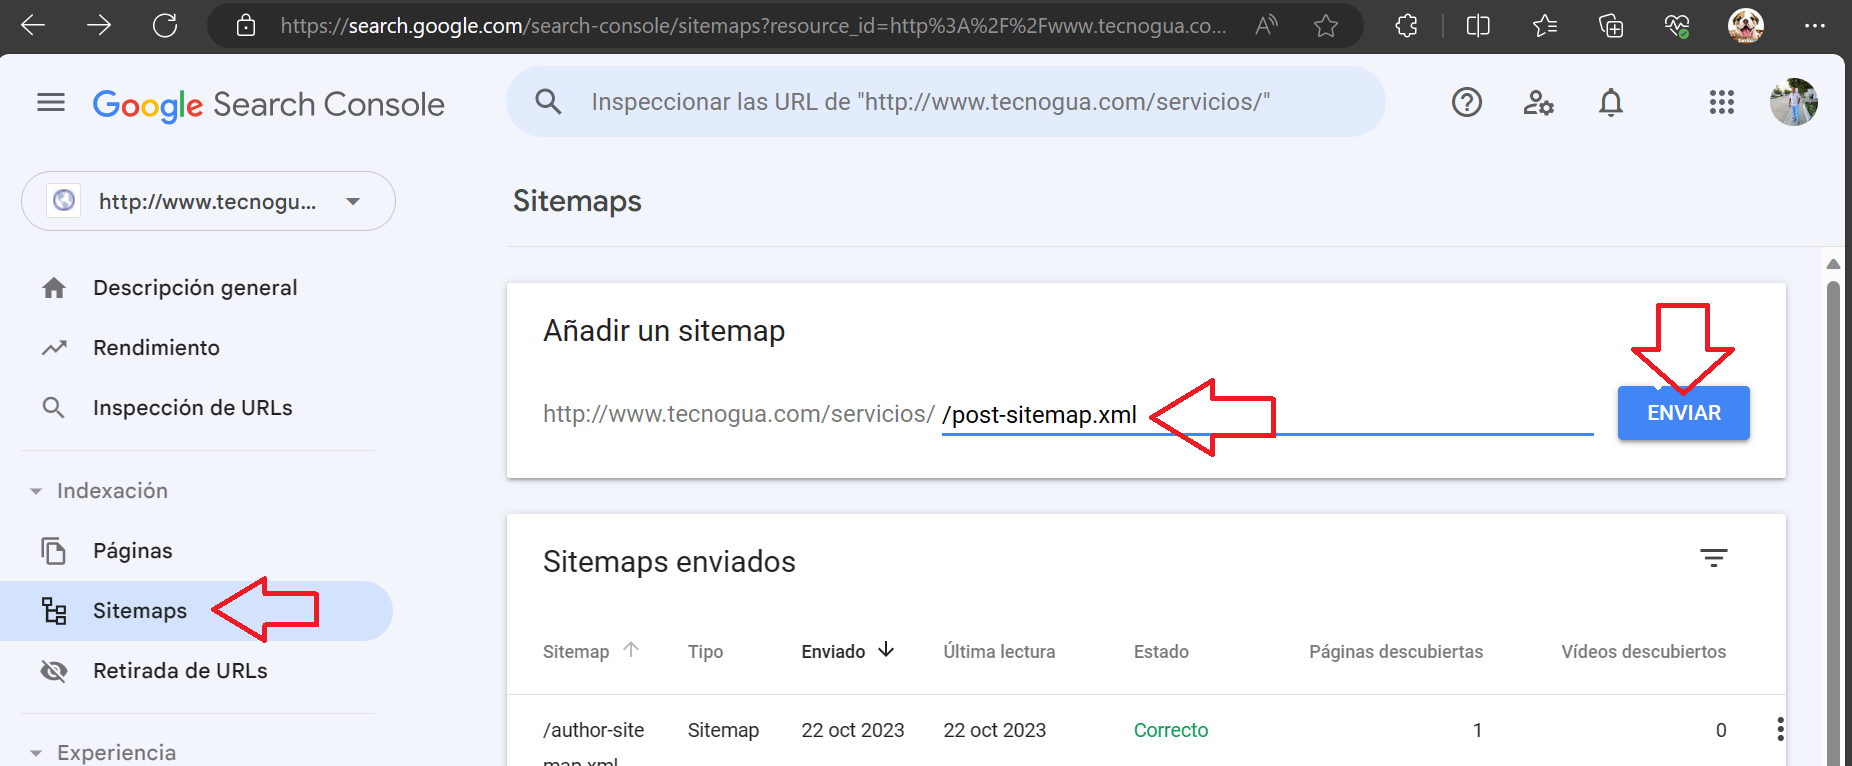The image size is (1852, 766).
Task: Open filter for submitted sitemaps
Action: (1714, 558)
